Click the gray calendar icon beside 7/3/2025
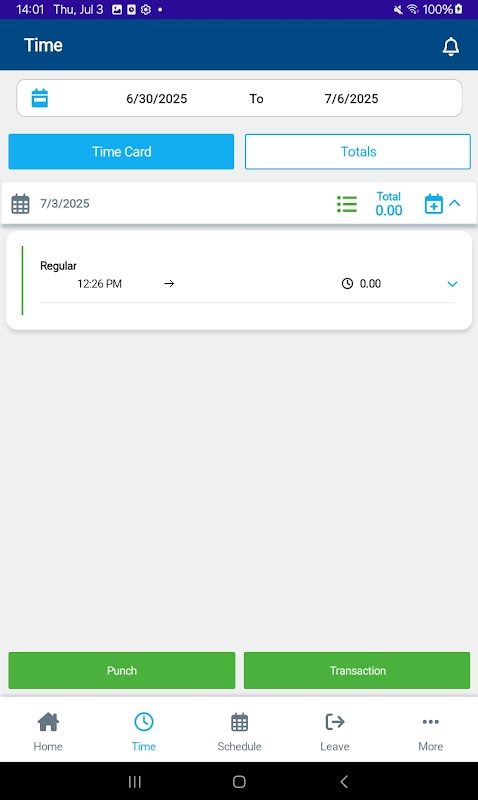Viewport: 478px width, 800px height. coord(20,204)
